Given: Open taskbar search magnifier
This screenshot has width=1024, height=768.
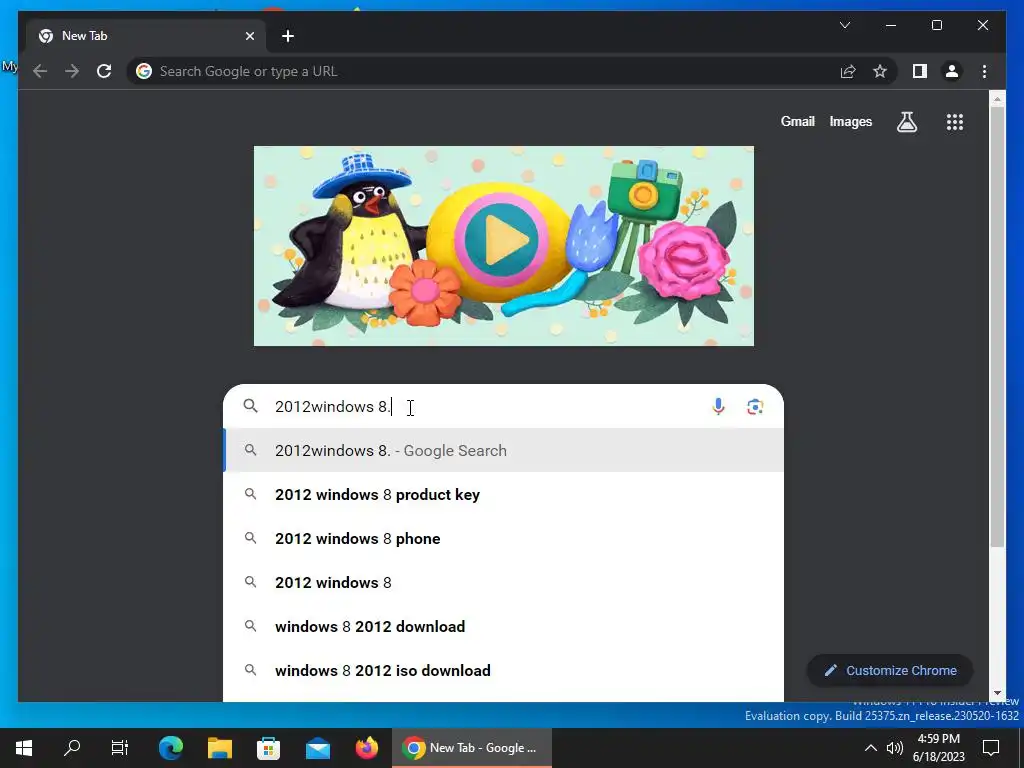Looking at the screenshot, I should click(x=72, y=748).
